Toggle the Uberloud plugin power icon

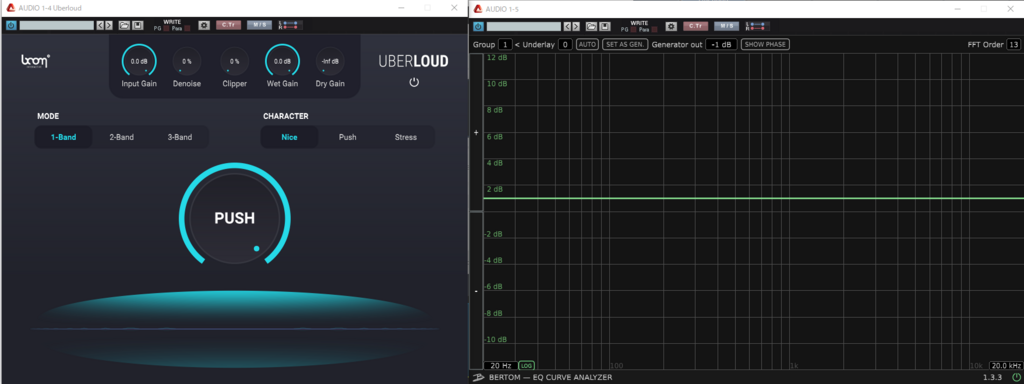pos(414,82)
